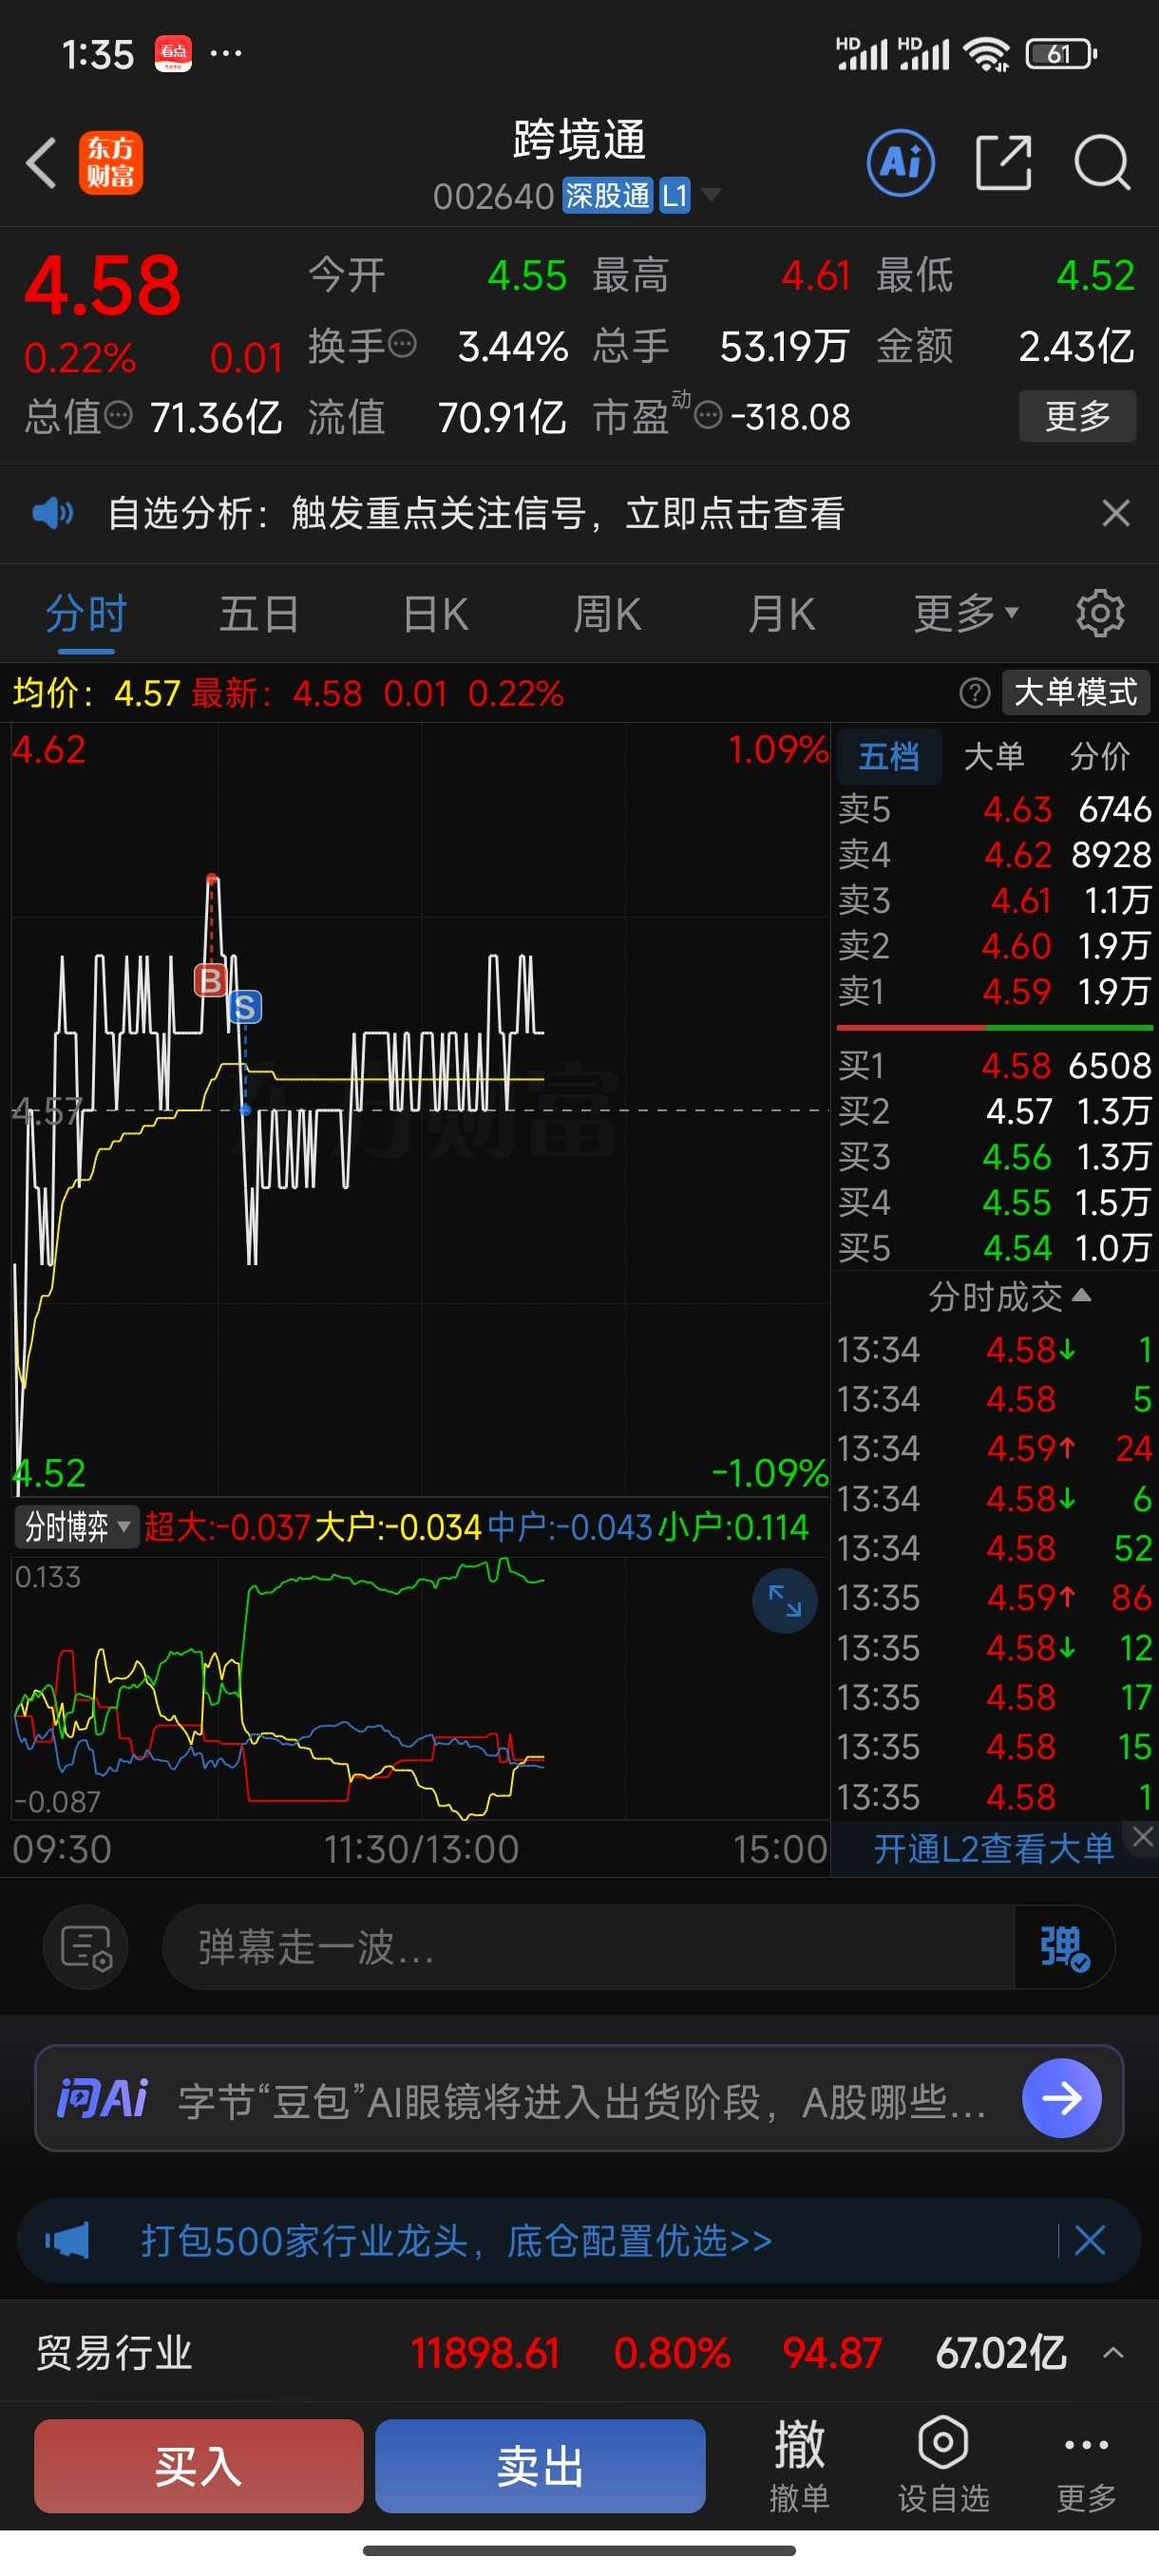Tap the 更多 quote details button
1159x2576 pixels.
pyautogui.click(x=1077, y=415)
